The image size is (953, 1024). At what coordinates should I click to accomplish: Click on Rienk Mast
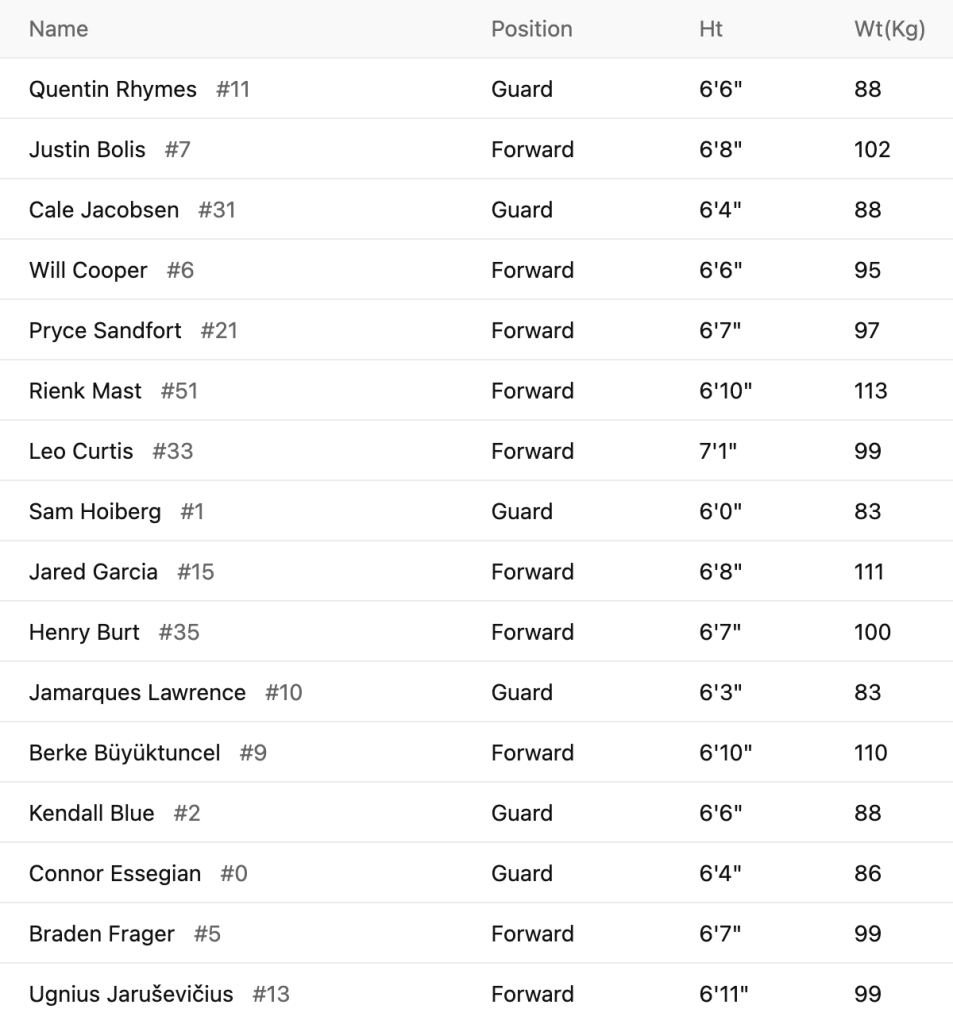(85, 391)
